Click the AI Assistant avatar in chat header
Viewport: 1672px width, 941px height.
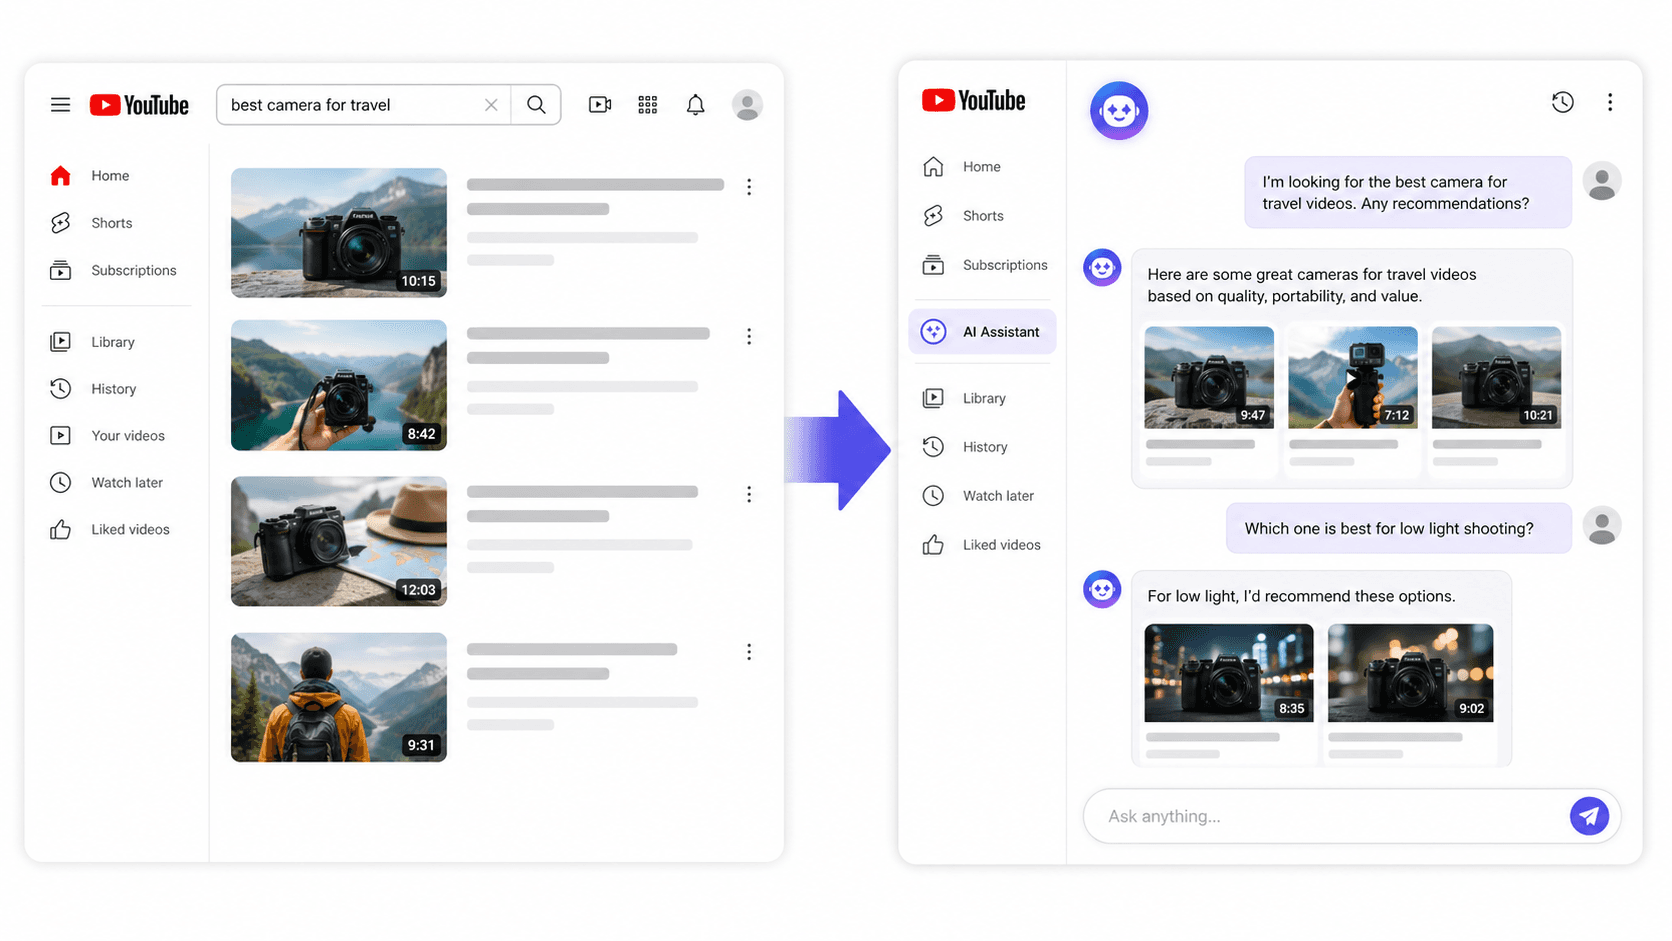1118,111
